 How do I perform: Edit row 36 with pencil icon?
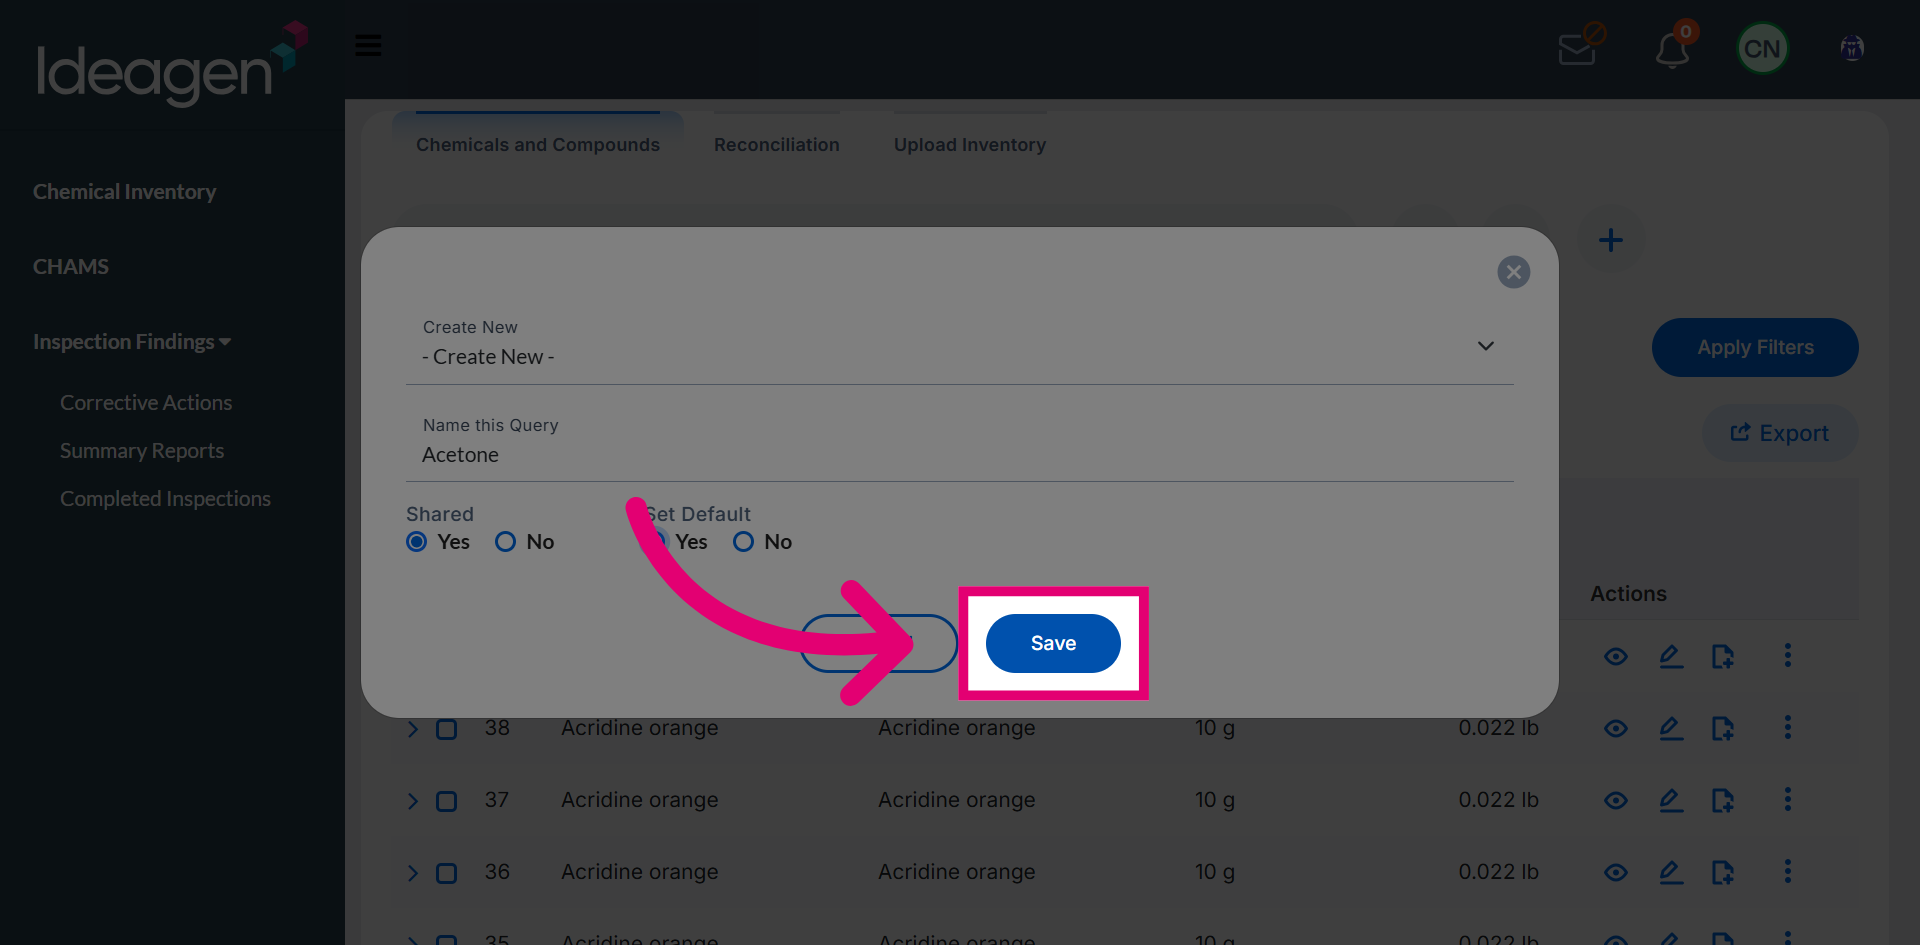point(1671,873)
